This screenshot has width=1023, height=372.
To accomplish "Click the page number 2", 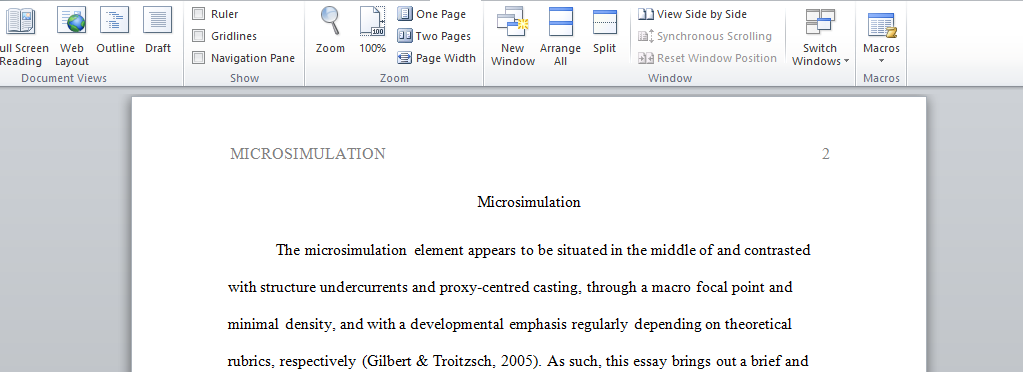I will (x=825, y=154).
